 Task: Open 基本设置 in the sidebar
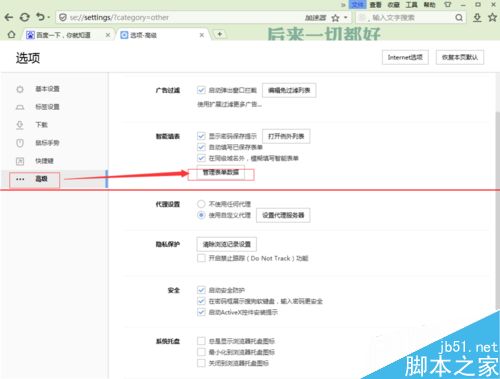47,89
